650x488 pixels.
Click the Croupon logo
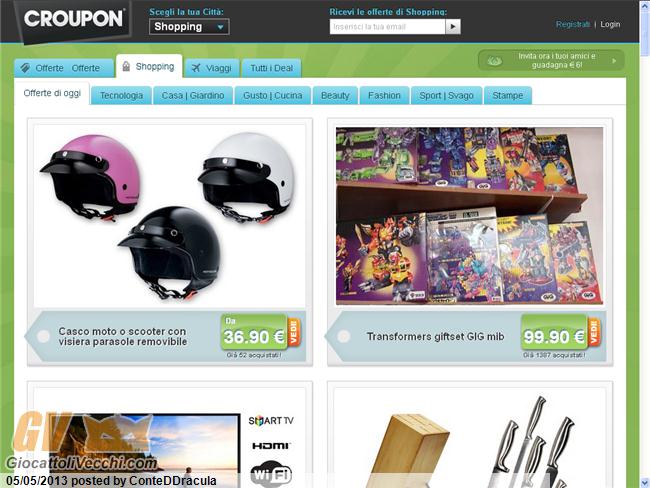pos(73,19)
